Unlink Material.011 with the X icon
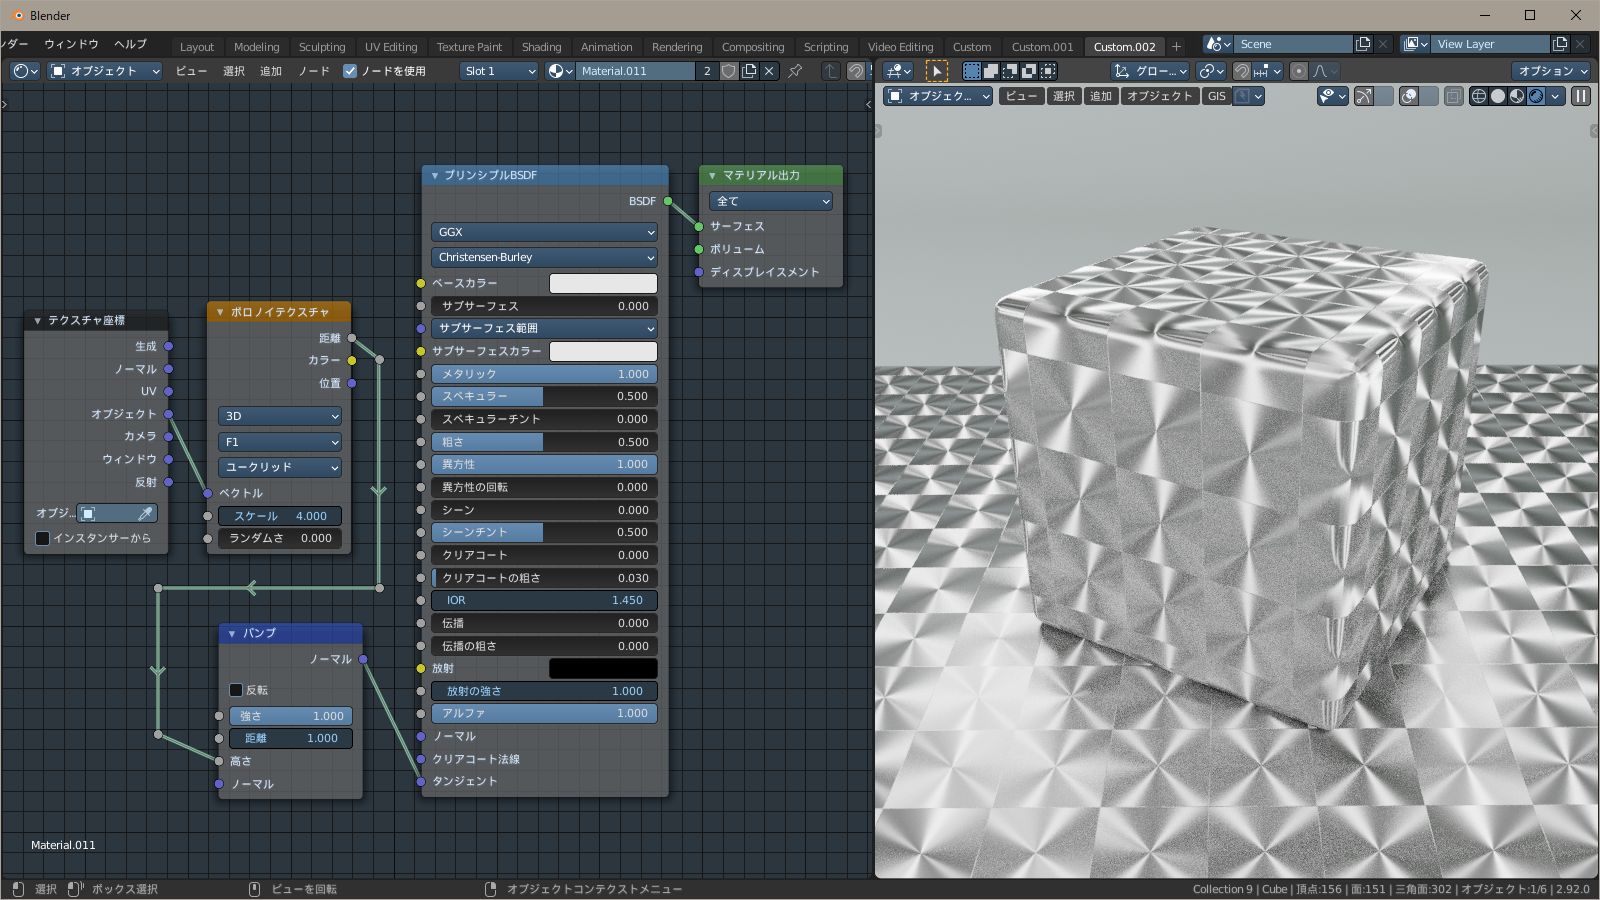The width and height of the screenshot is (1600, 900). coord(769,71)
